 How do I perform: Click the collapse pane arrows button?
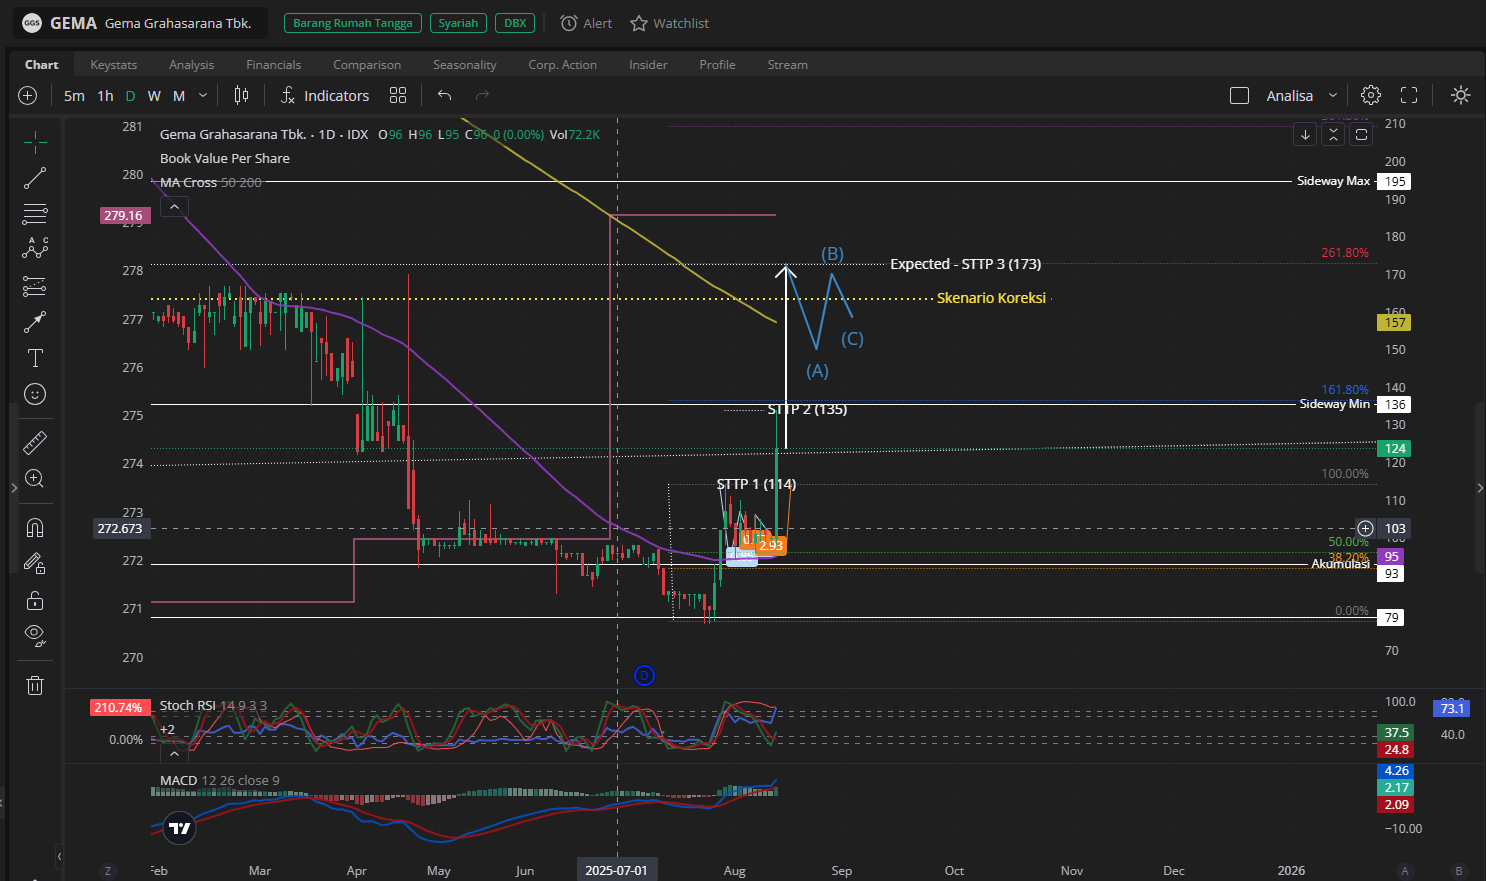pyautogui.click(x=1333, y=134)
